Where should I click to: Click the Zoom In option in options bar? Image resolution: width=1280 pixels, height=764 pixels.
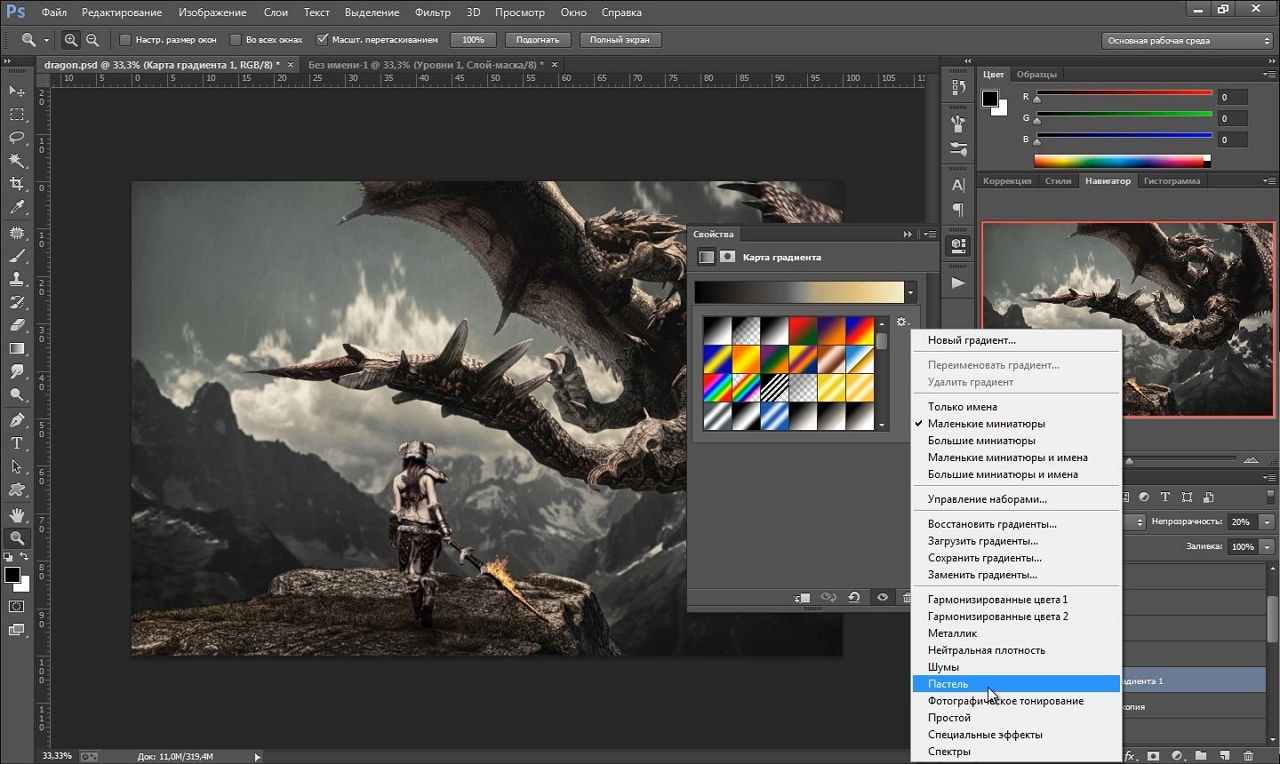click(x=71, y=40)
